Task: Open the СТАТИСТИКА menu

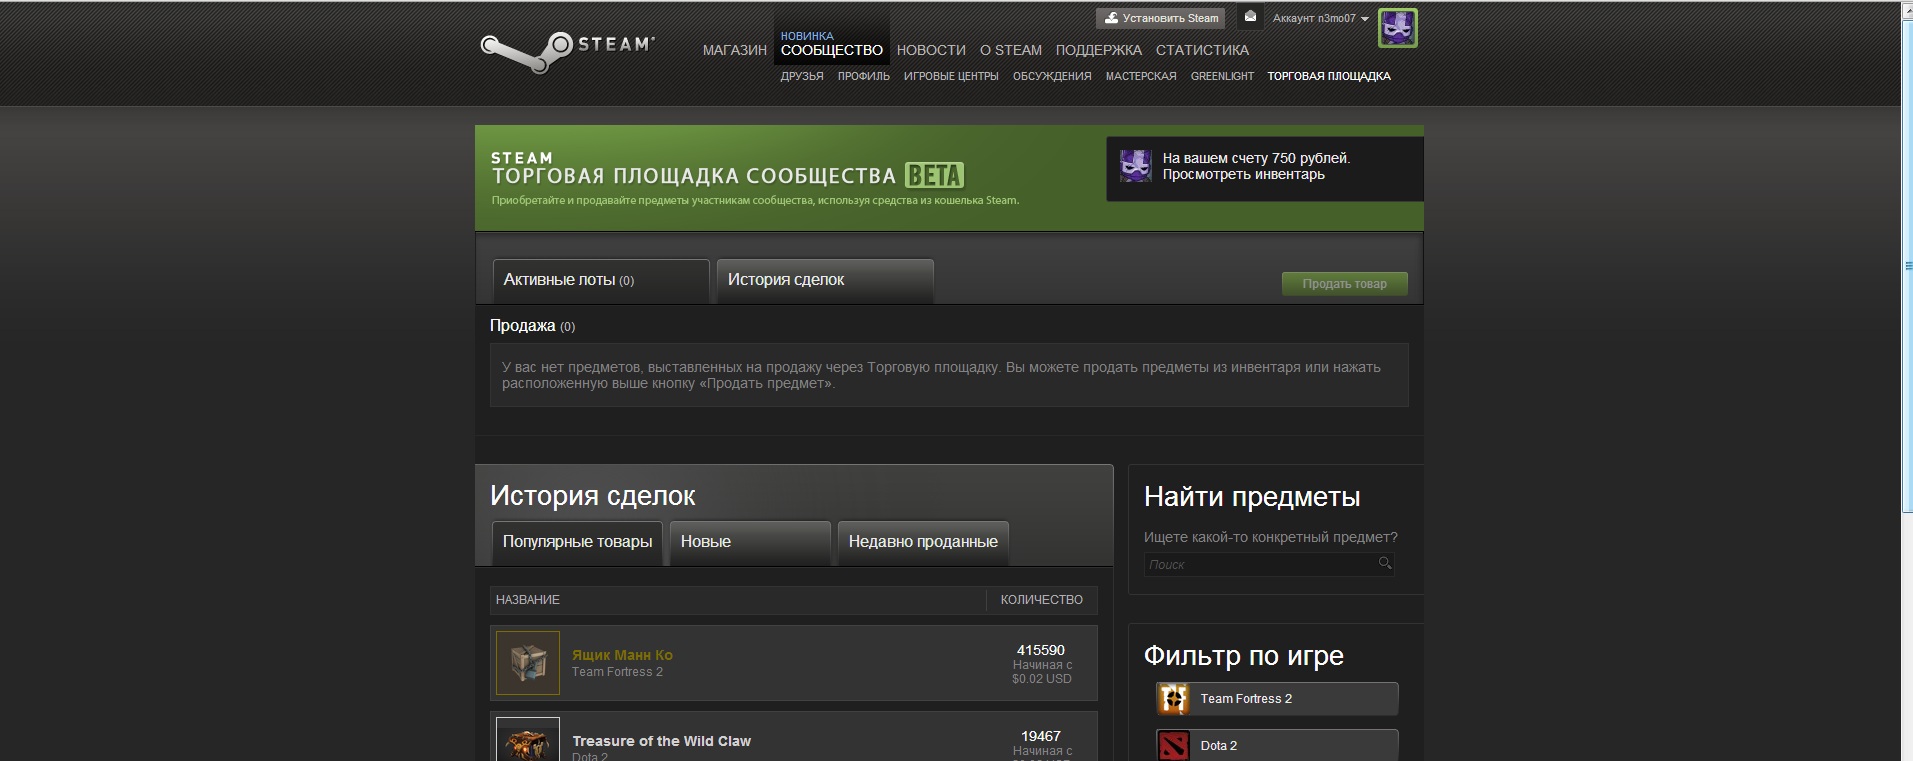Action: tap(1202, 50)
